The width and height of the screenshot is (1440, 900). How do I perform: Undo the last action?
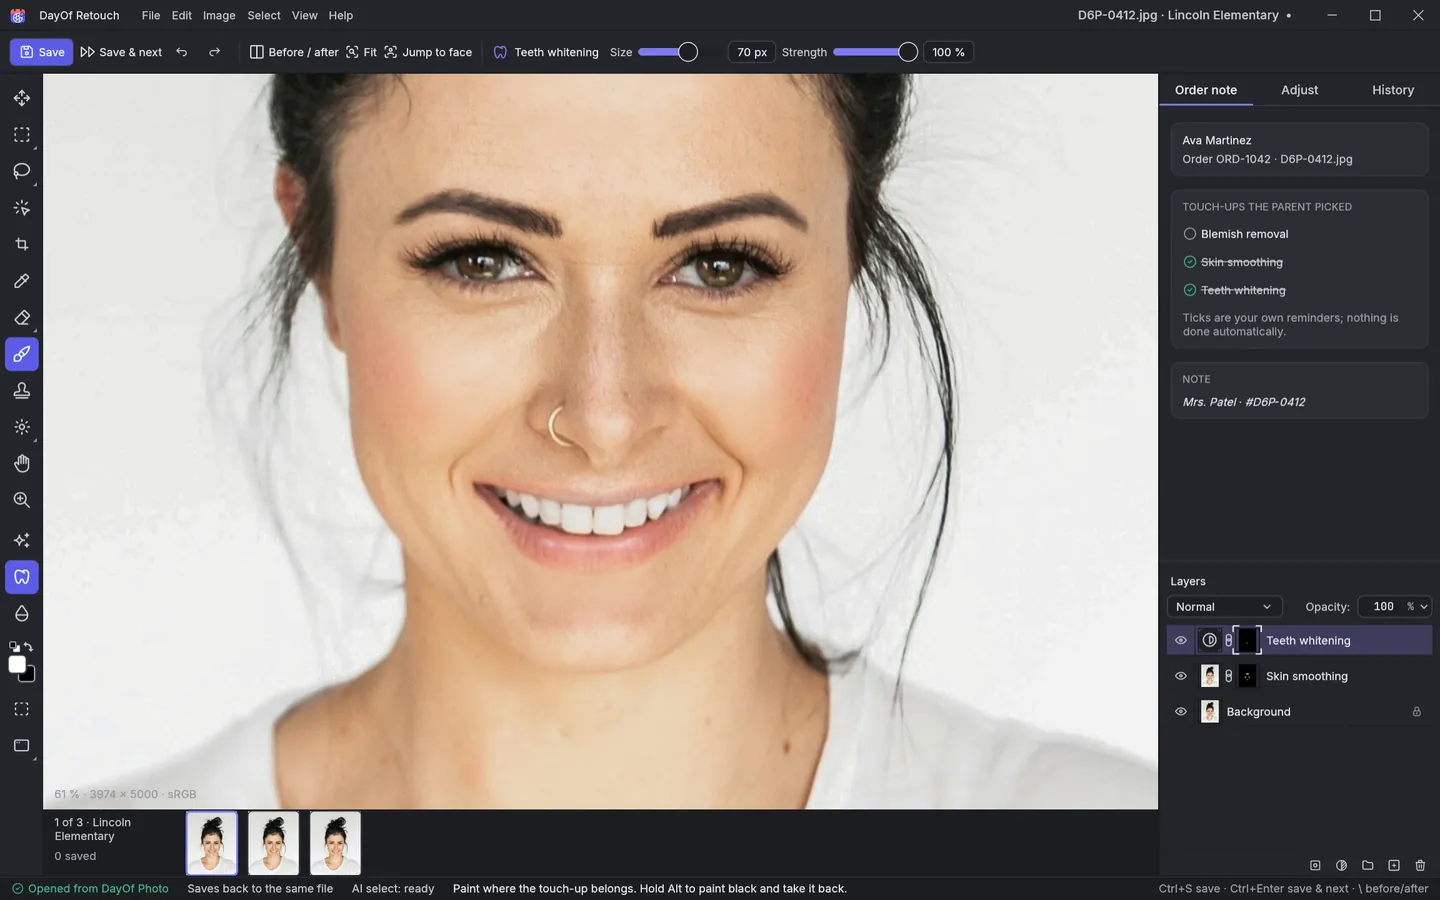point(182,52)
